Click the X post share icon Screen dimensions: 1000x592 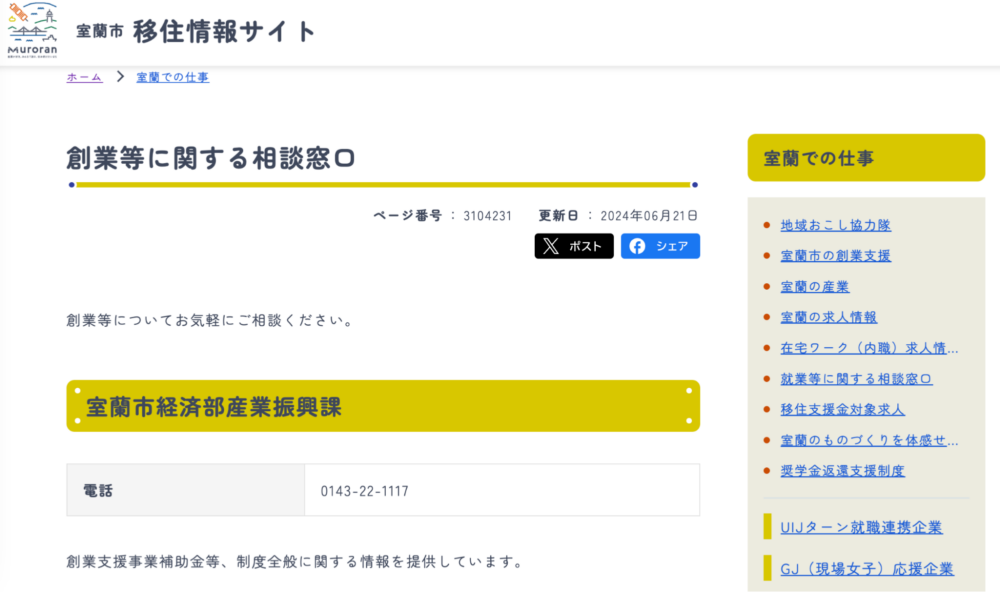[x=551, y=246]
